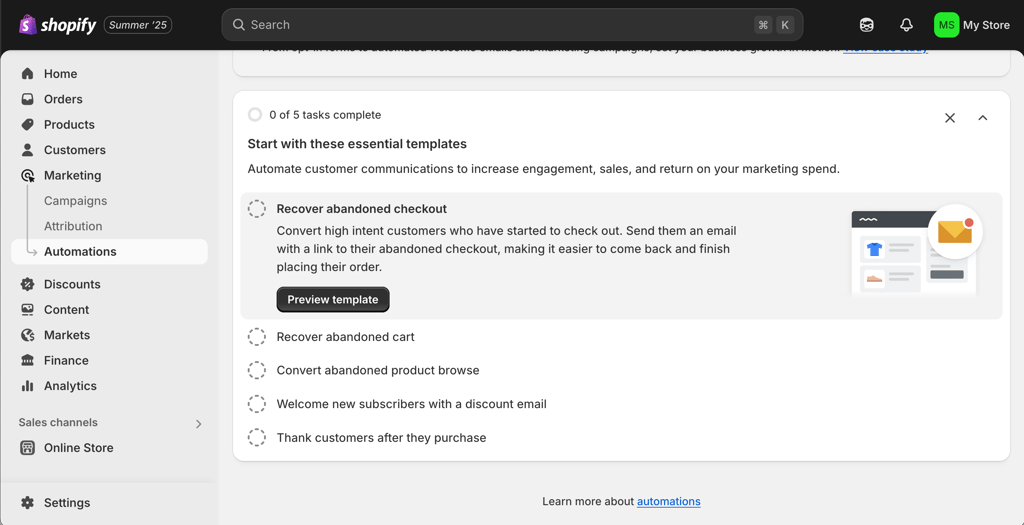Mark Recover abandoned checkout circle

point(257,209)
